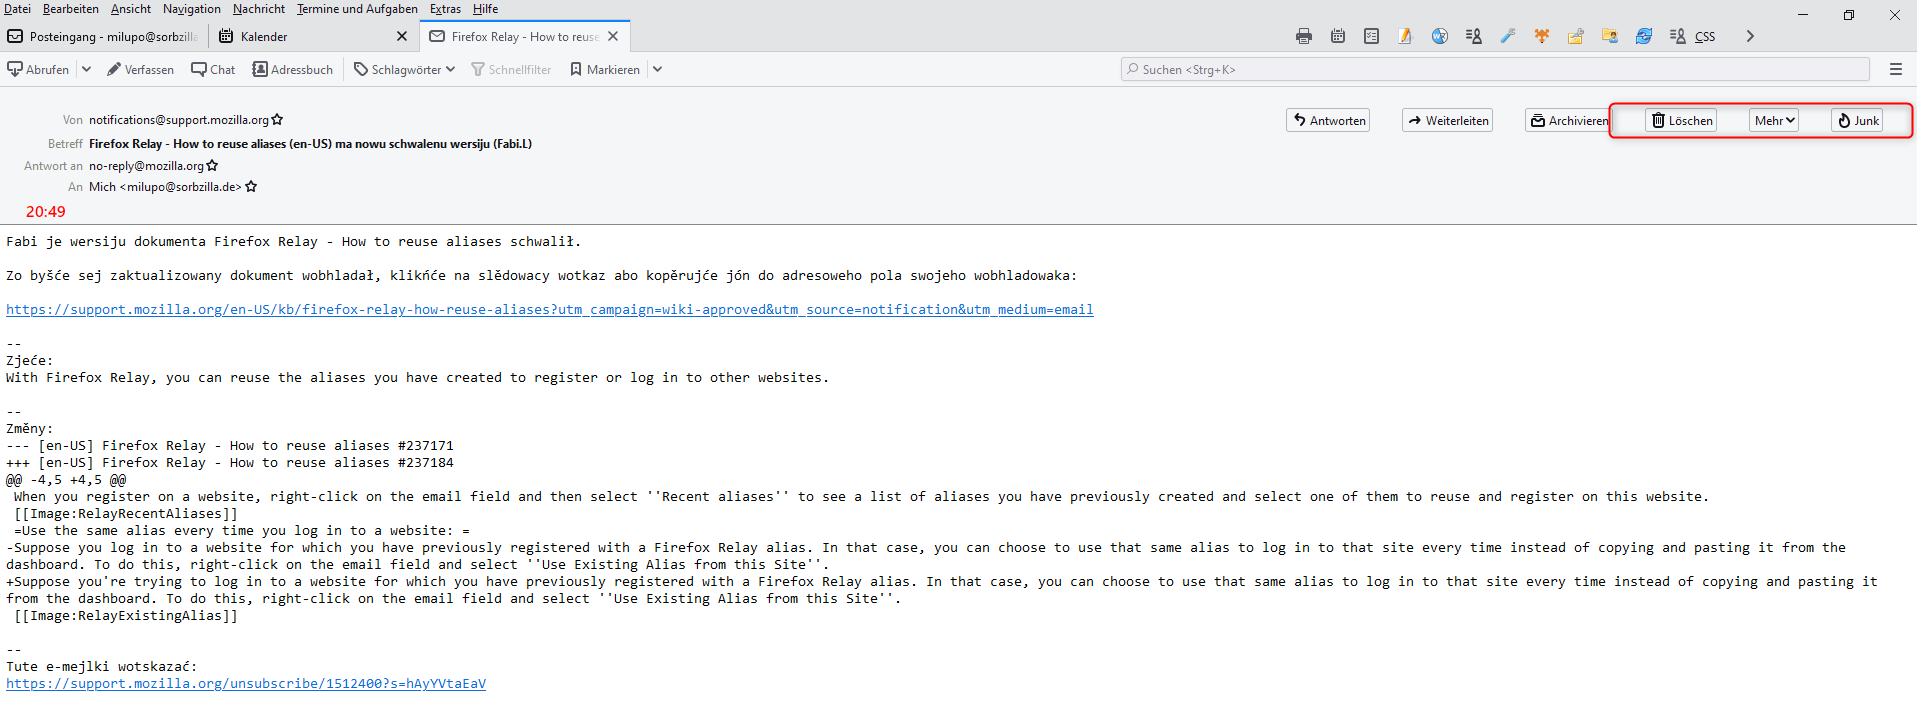Click Antworten to reply

point(1328,120)
